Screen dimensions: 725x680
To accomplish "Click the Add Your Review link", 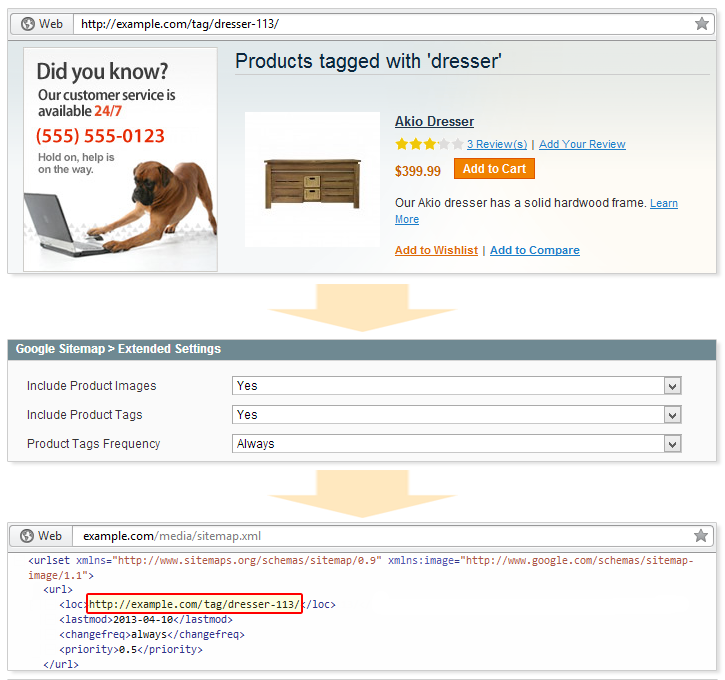I will (582, 145).
